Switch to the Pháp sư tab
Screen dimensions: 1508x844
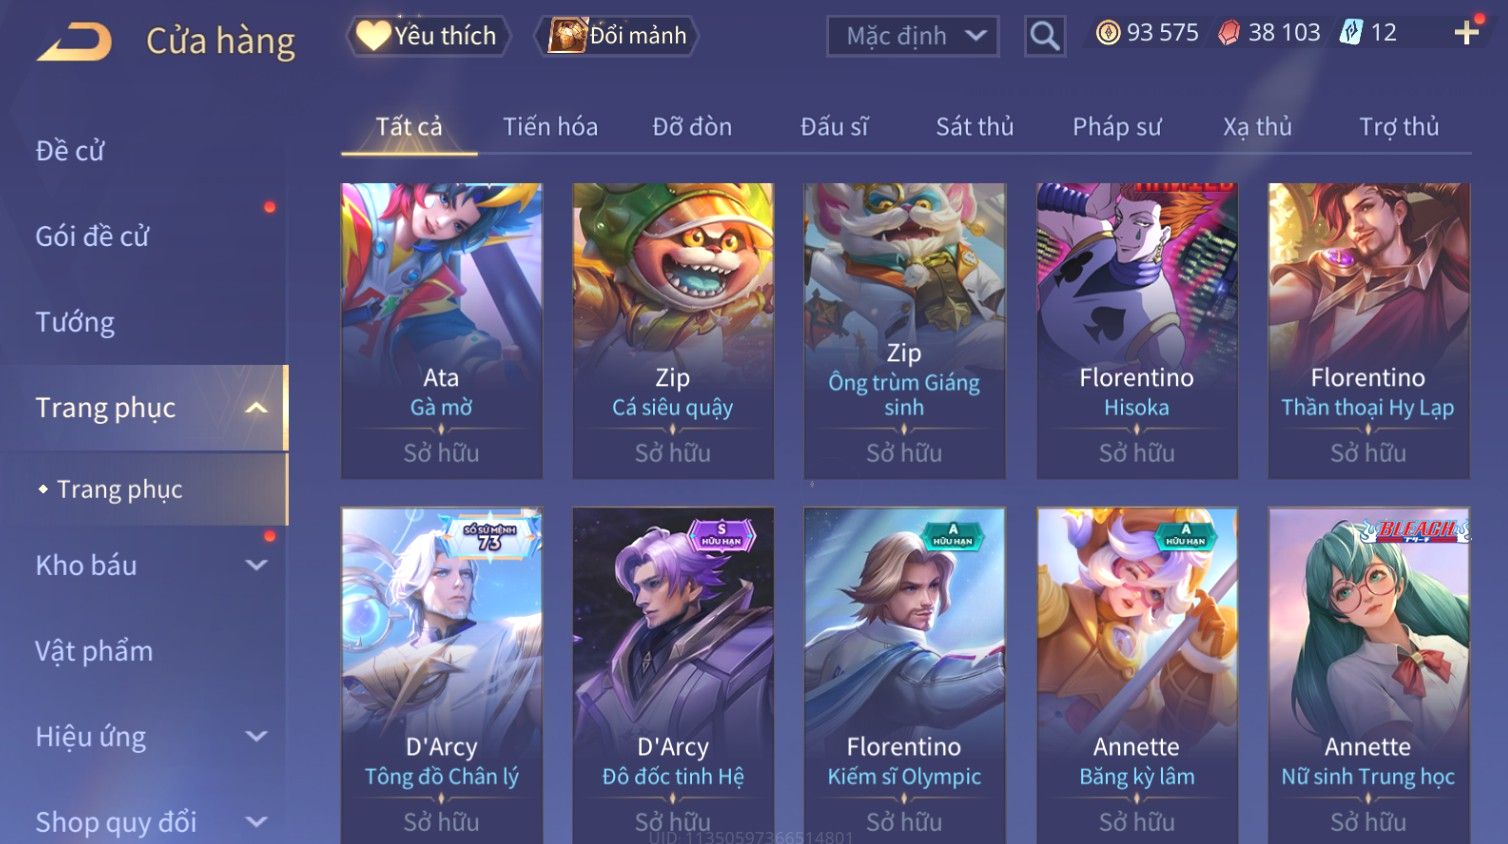pos(1117,127)
